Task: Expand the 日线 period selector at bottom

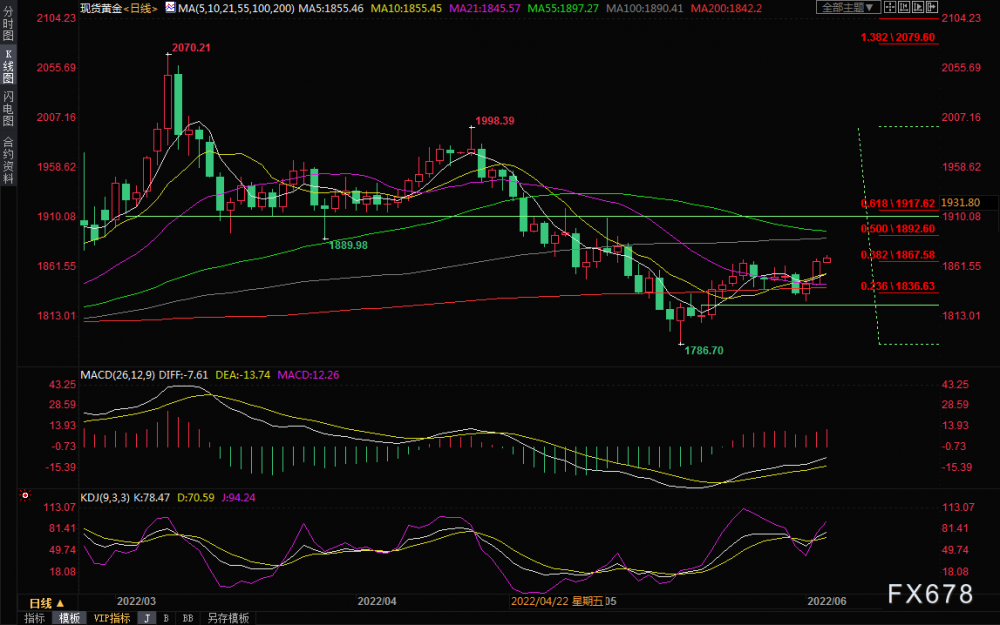Action: pos(47,603)
